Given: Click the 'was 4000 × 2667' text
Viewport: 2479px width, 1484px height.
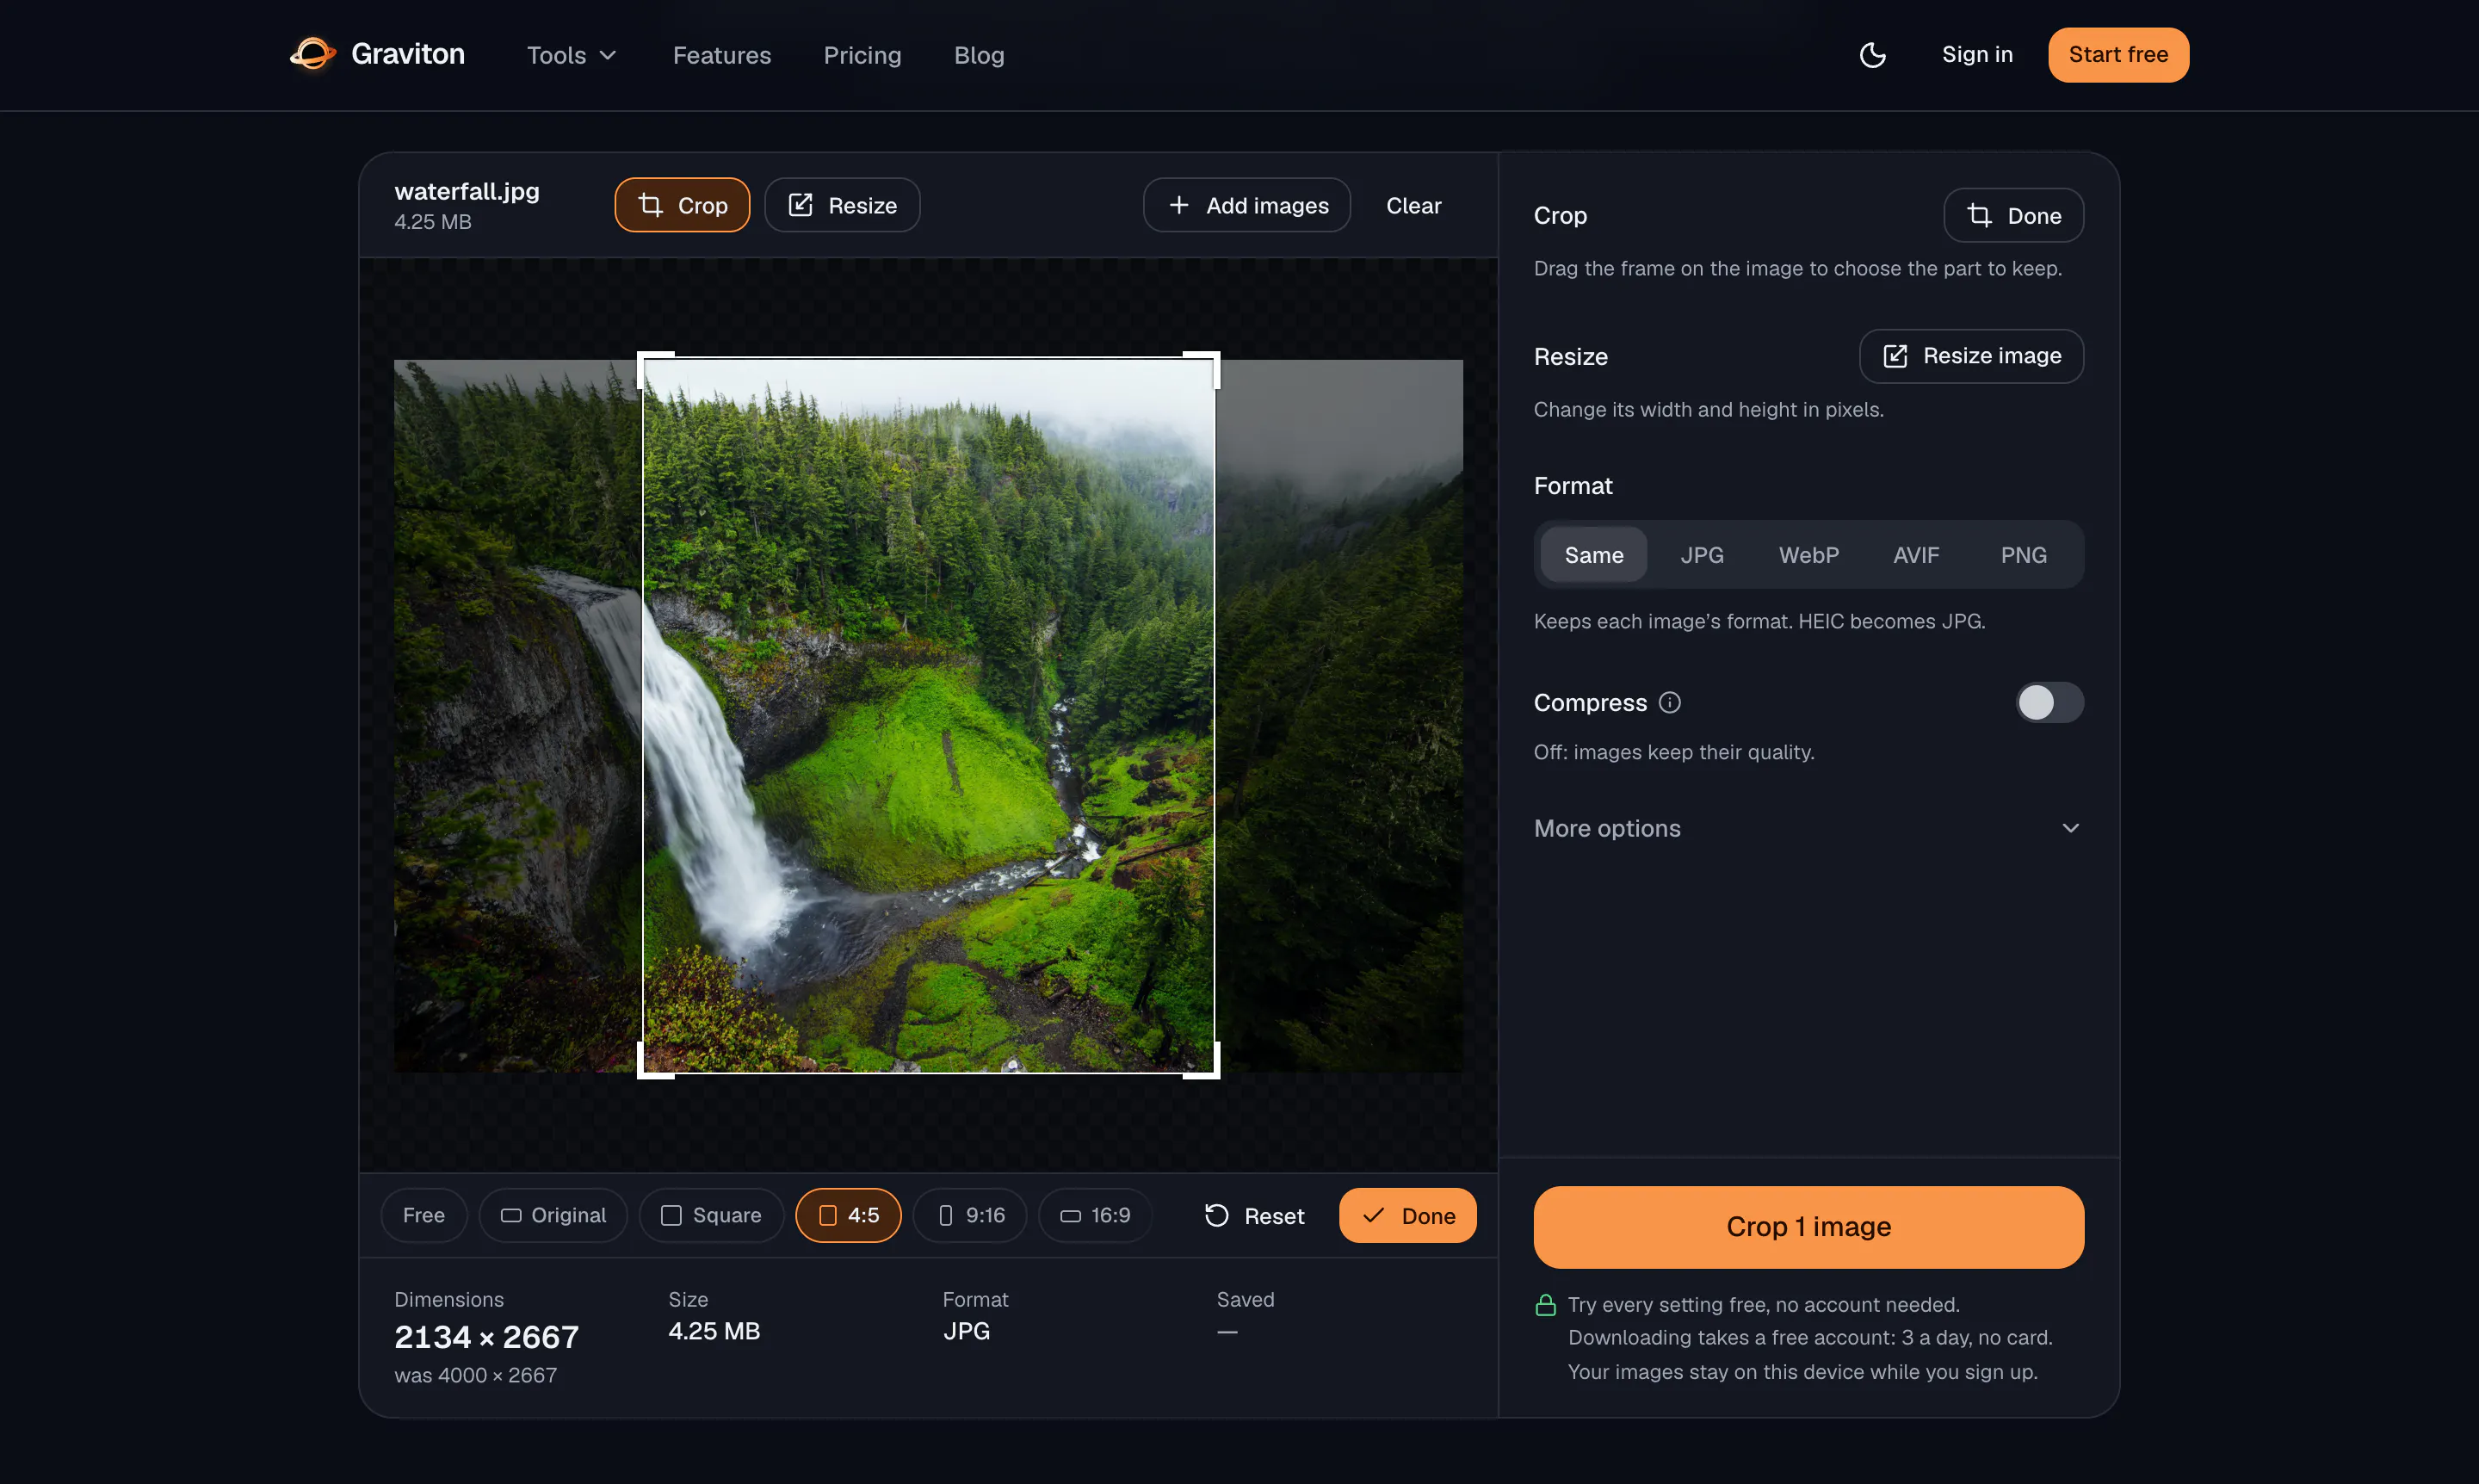Looking at the screenshot, I should point(476,1375).
